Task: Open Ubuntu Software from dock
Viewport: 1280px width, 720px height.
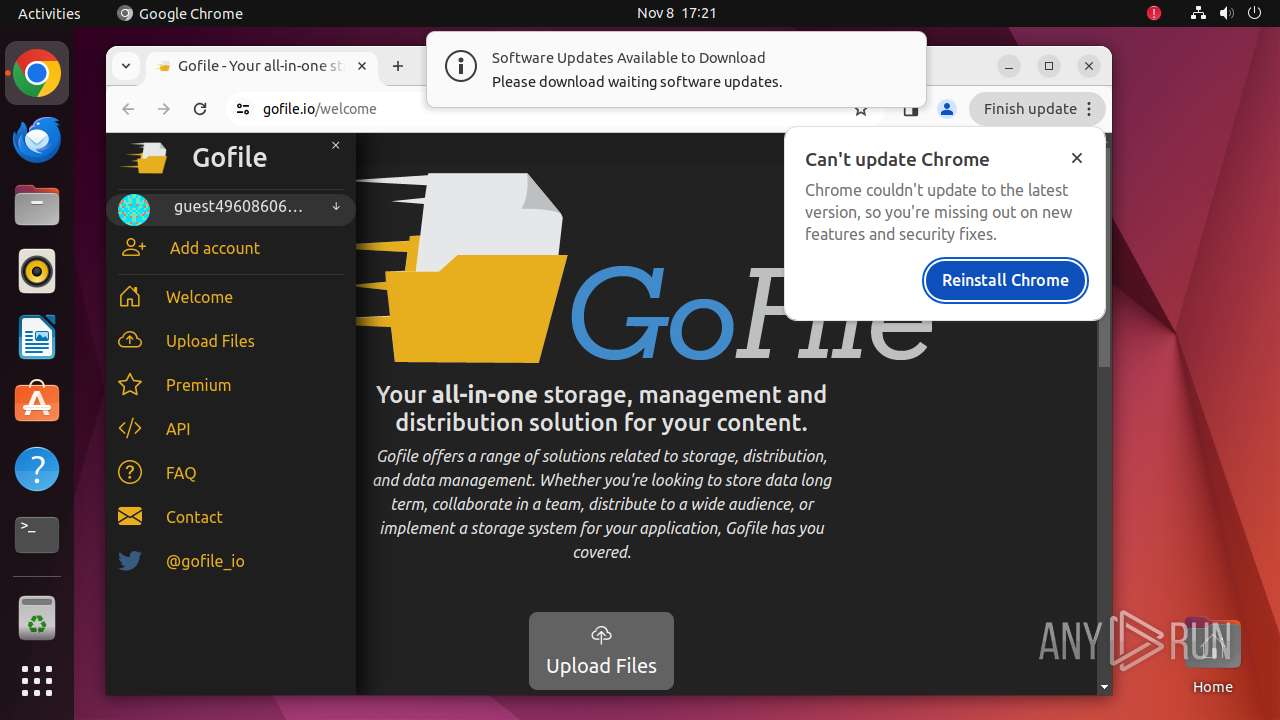Action: 37,403
